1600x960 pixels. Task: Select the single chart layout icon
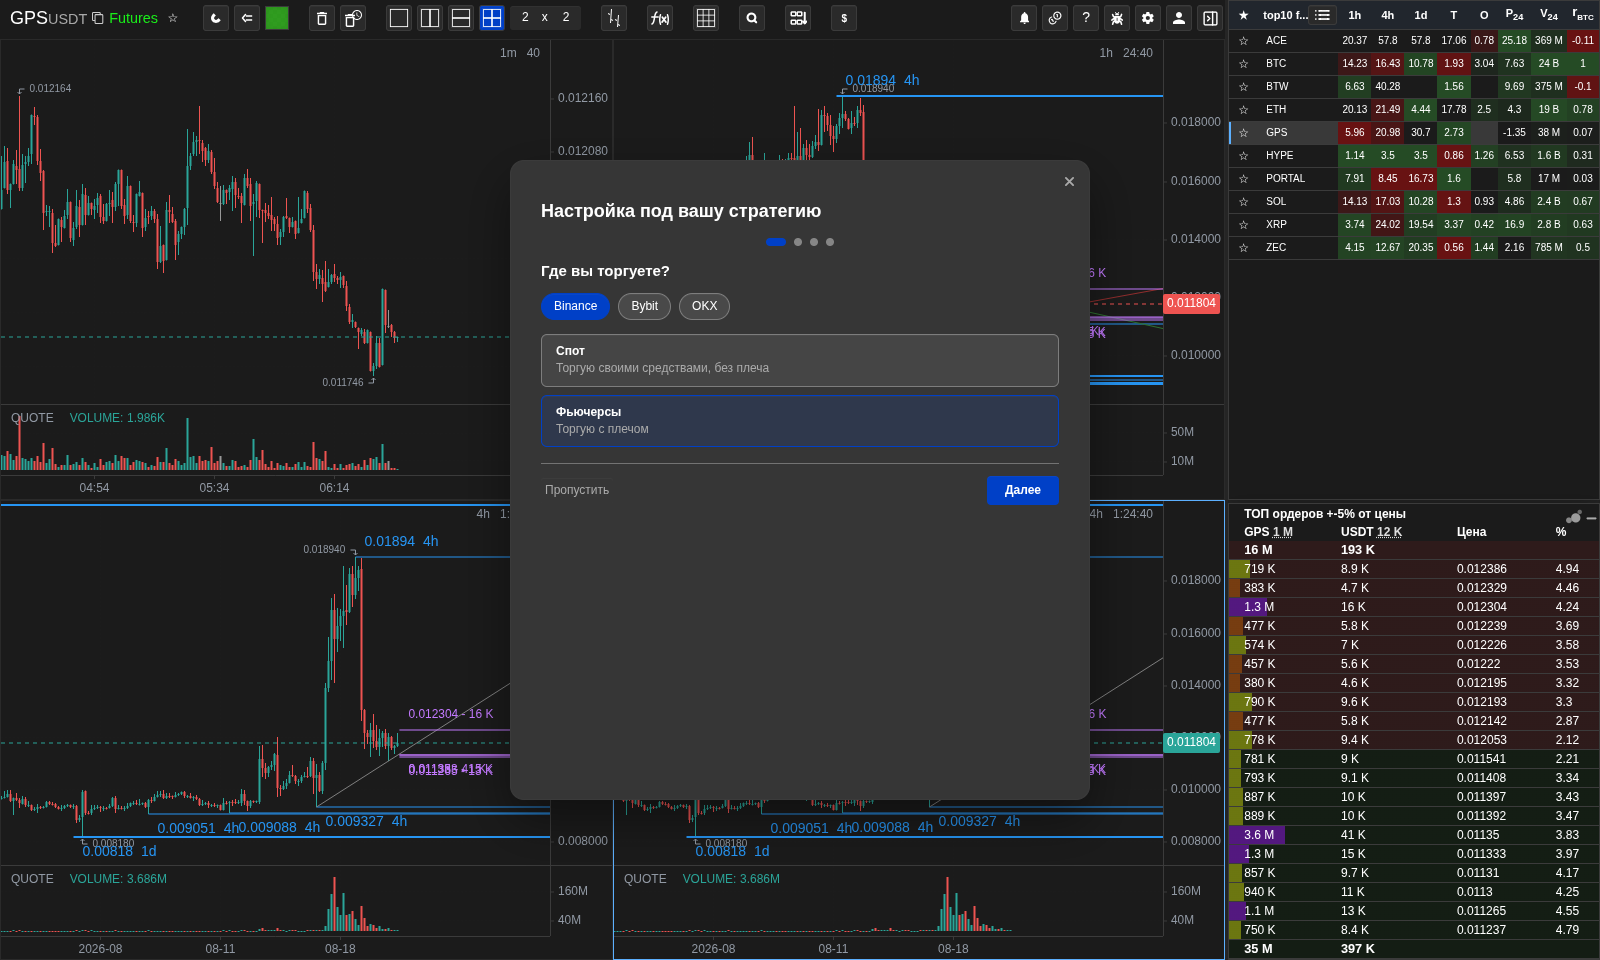(399, 18)
